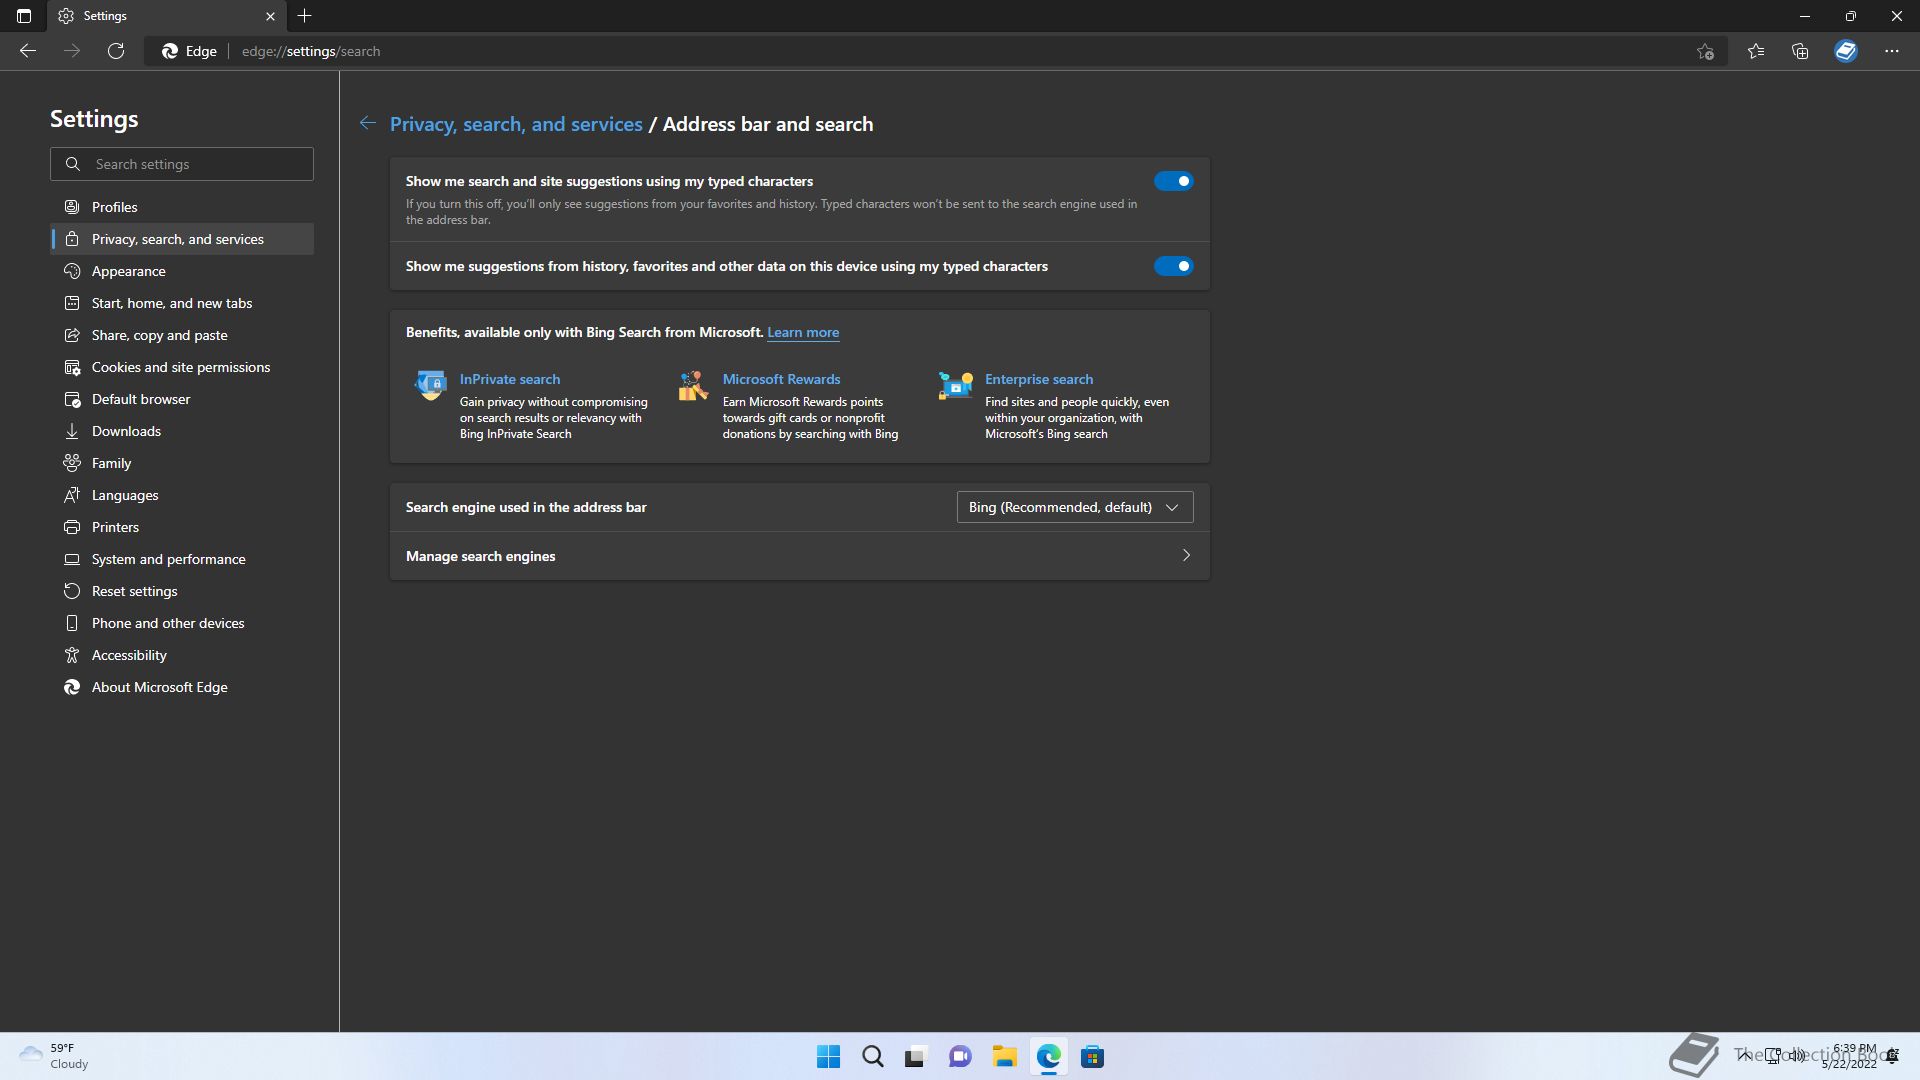
Task: Click the InPrivate search icon
Action: coord(431,385)
